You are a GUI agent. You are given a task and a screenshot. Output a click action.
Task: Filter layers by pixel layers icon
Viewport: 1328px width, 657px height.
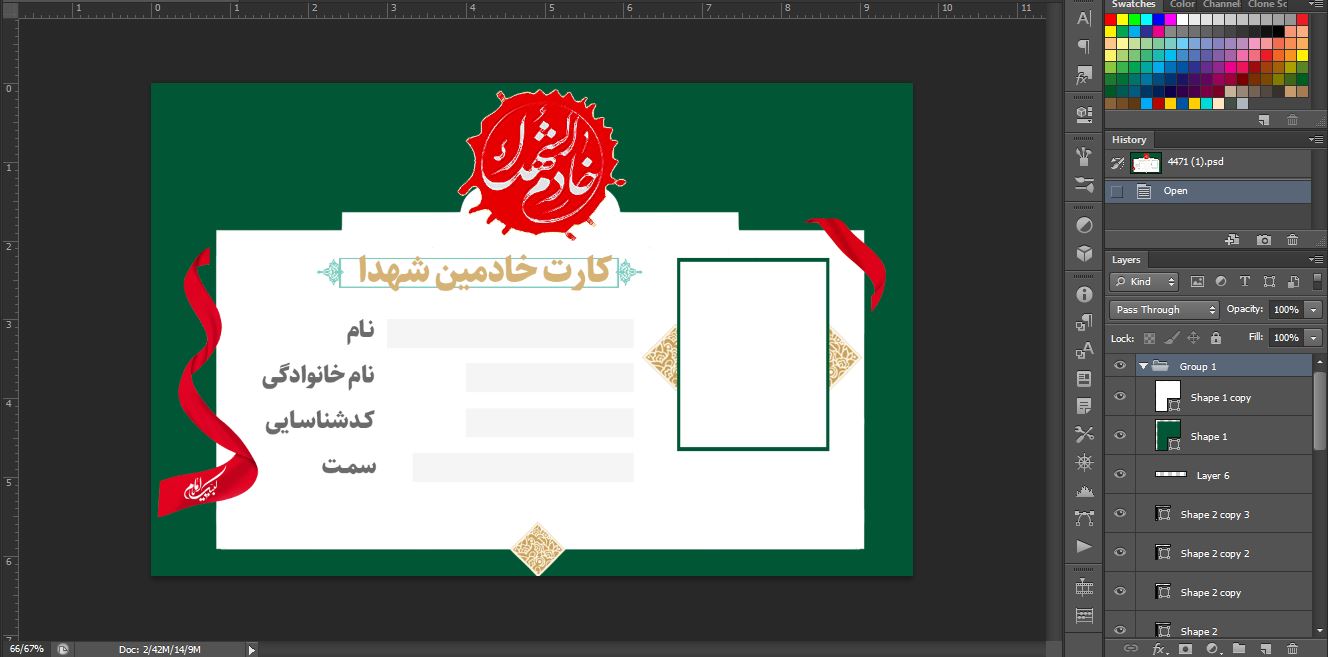pos(1196,282)
